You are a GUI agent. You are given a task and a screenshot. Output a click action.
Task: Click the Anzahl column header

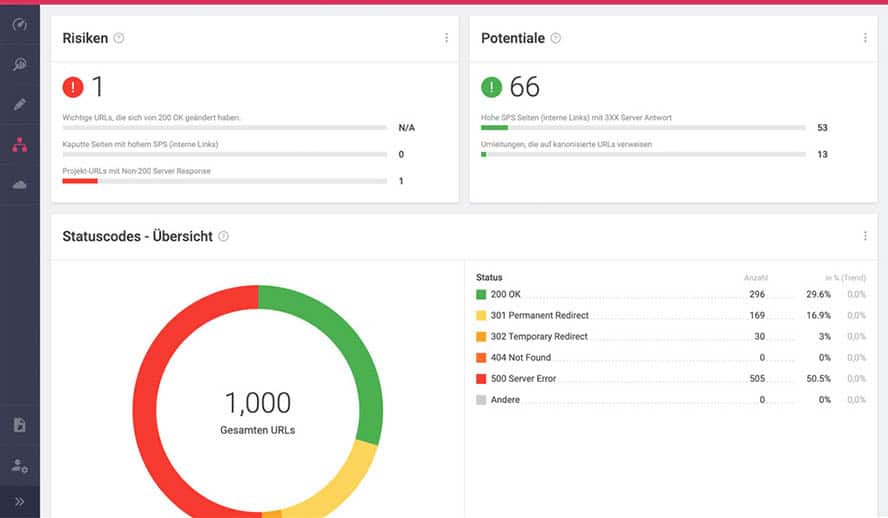[x=755, y=277]
